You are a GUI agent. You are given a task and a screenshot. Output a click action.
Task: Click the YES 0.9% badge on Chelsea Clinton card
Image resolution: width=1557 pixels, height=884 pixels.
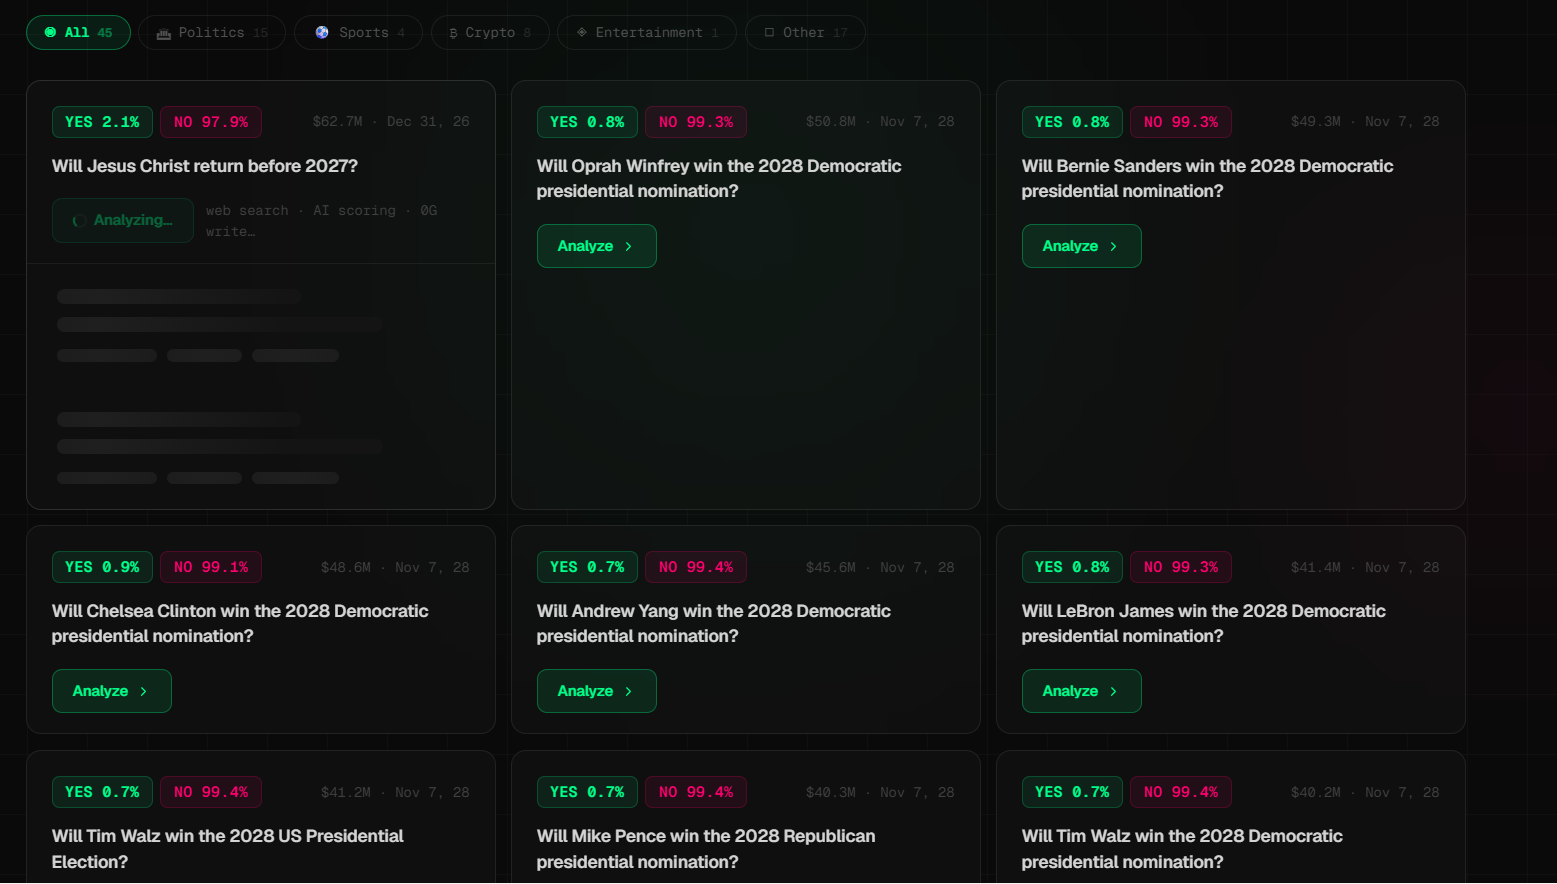click(x=102, y=567)
